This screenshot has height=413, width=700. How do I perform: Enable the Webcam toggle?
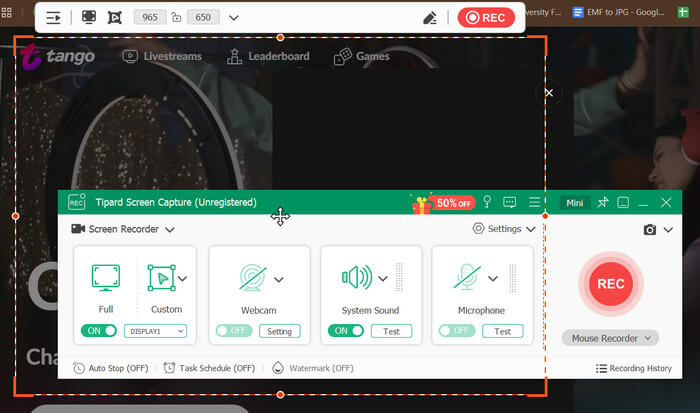[234, 331]
